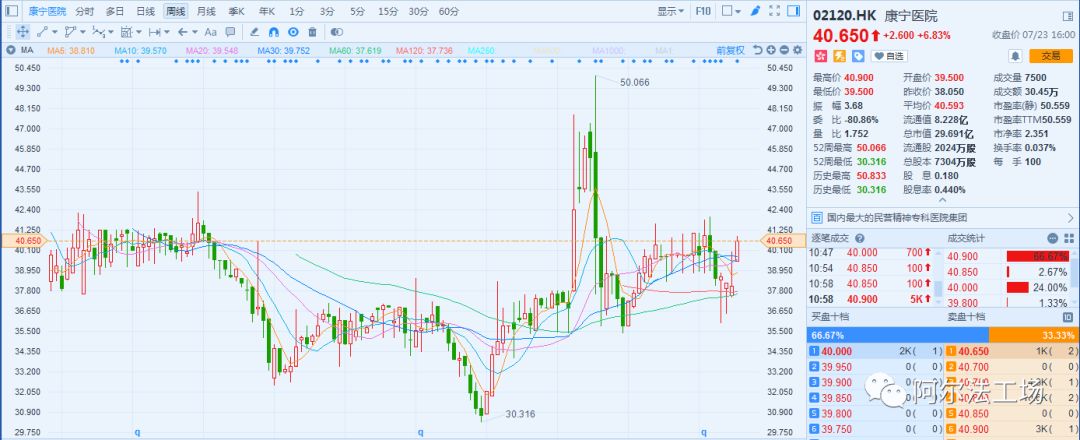
Task: Click the undo/reset chart arrow icon
Action: tap(758, 50)
